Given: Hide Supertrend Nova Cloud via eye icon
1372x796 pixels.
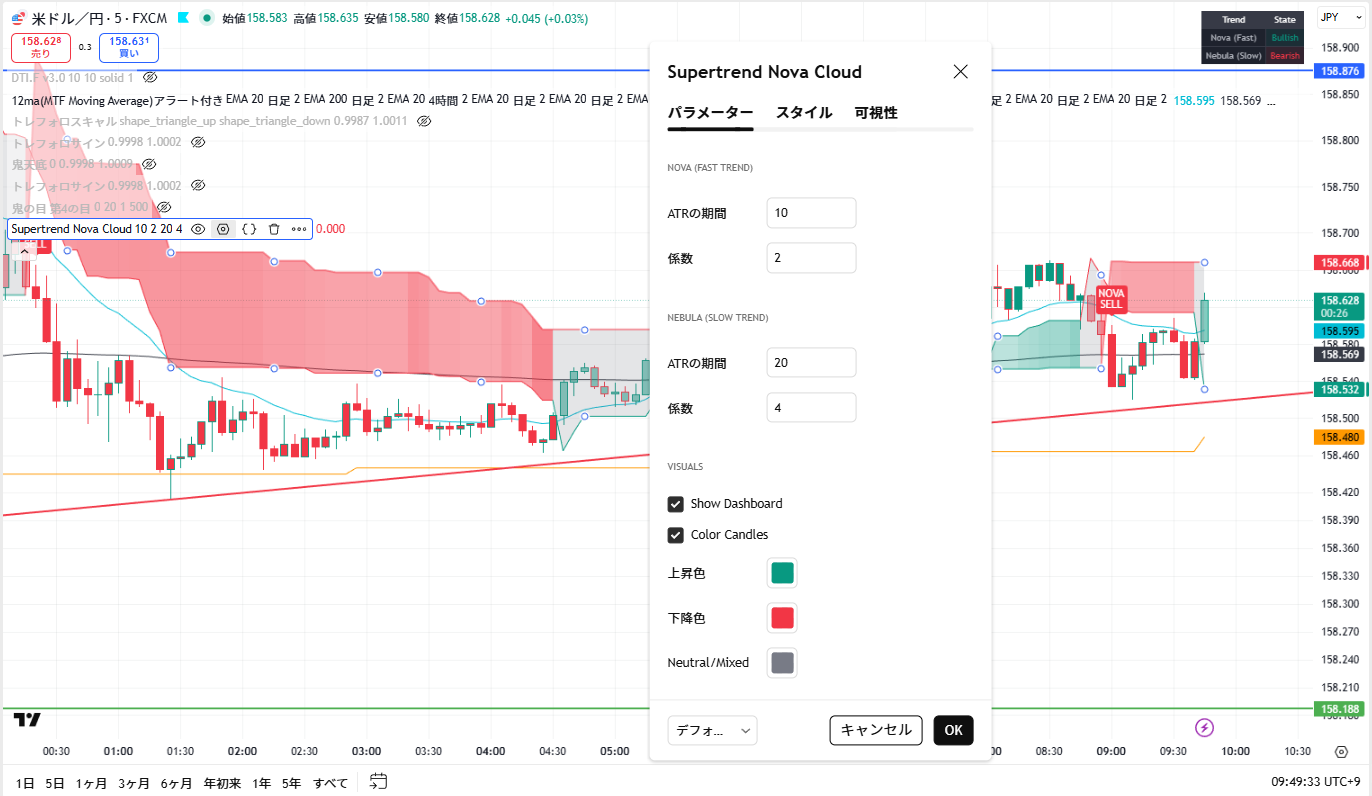Looking at the screenshot, I should [198, 229].
